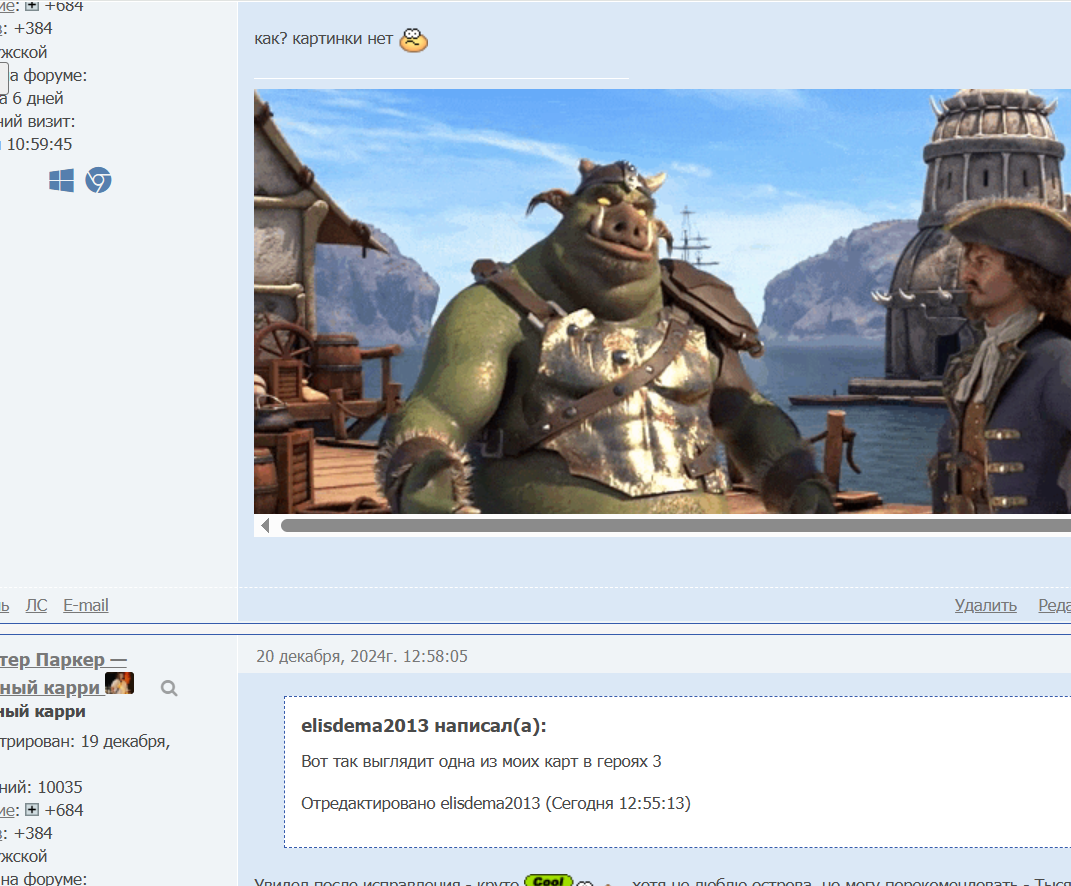This screenshot has height=886, width=1071.
Task: Click the confused smiley after "картинки нет"
Action: (413, 41)
